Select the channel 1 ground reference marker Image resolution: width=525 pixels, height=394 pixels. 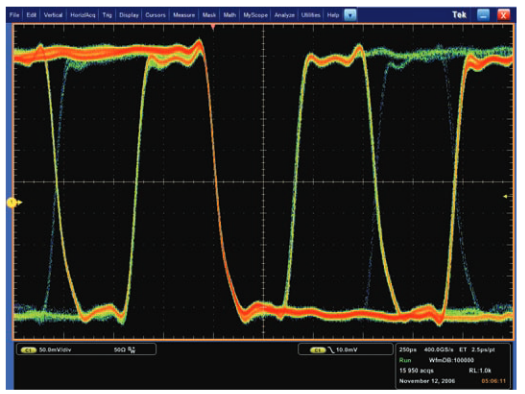pos(13,202)
